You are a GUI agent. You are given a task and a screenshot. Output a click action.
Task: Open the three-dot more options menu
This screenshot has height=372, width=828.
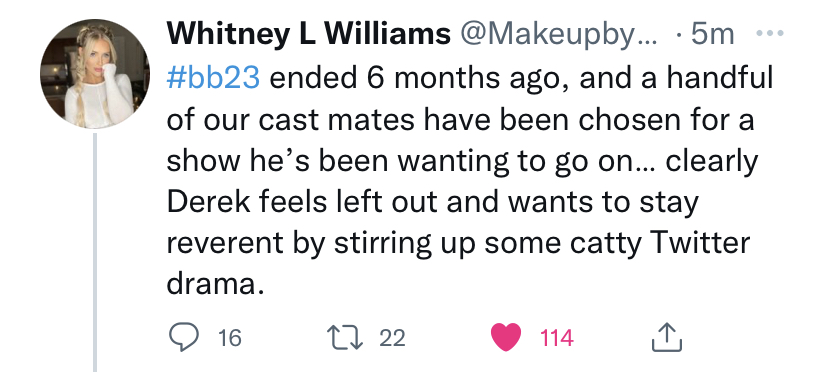click(770, 33)
